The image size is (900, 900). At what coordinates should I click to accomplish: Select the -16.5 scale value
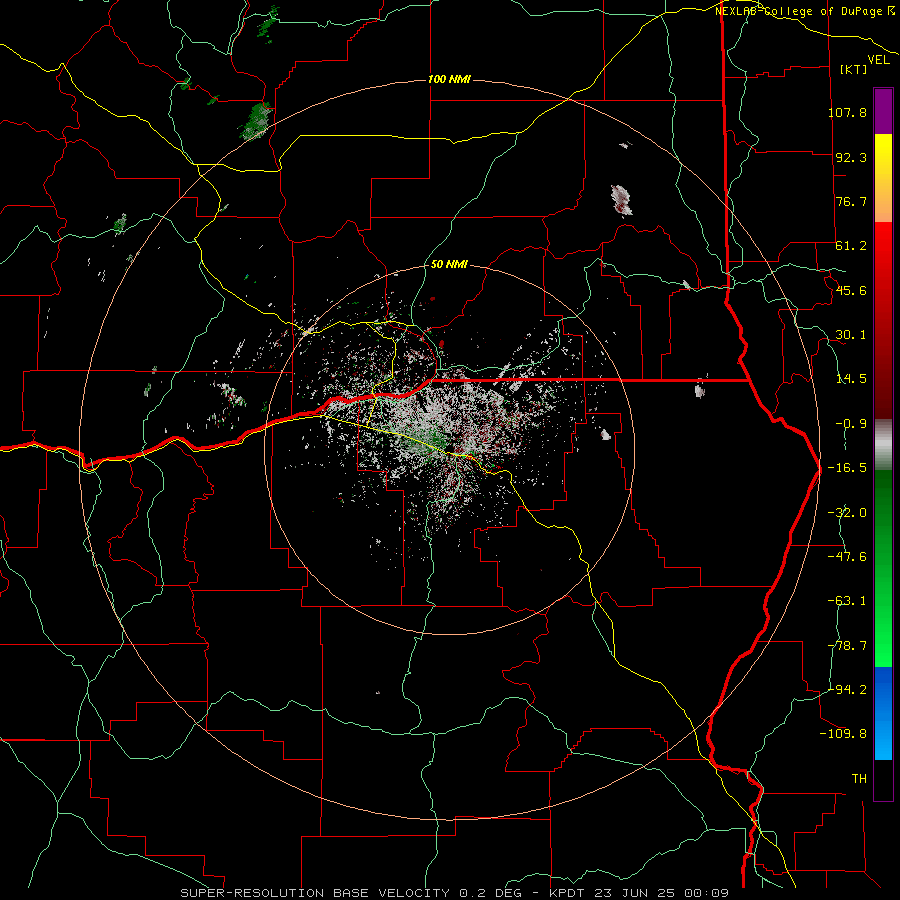847,468
